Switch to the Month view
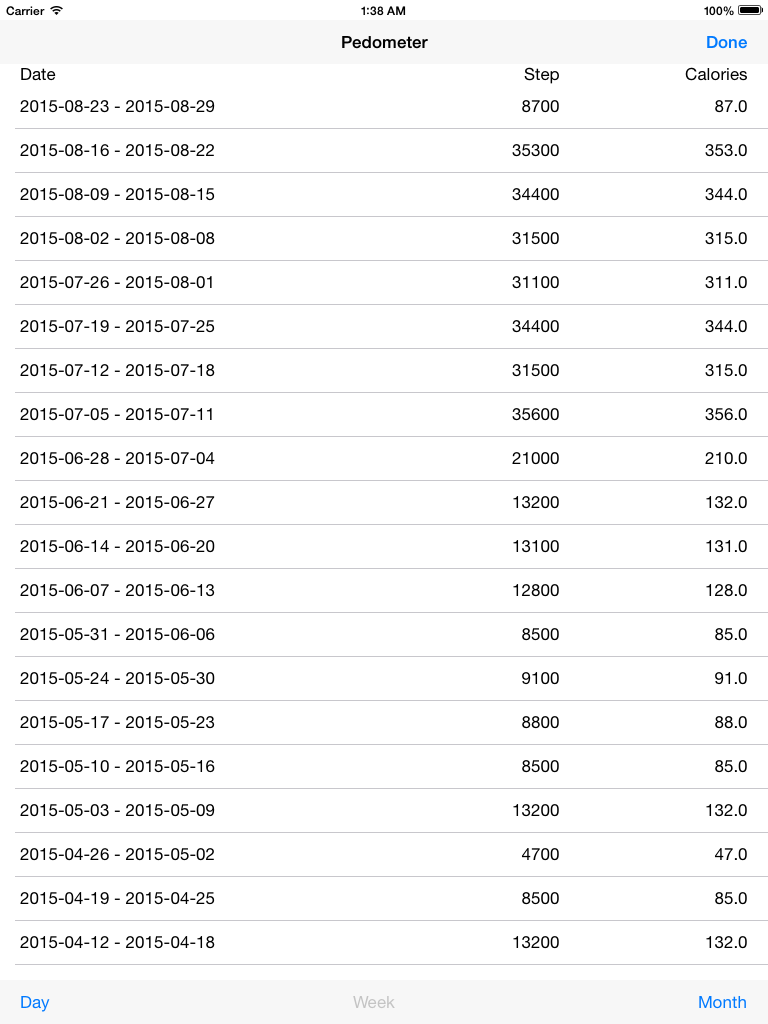The image size is (768, 1024). coord(722,1002)
